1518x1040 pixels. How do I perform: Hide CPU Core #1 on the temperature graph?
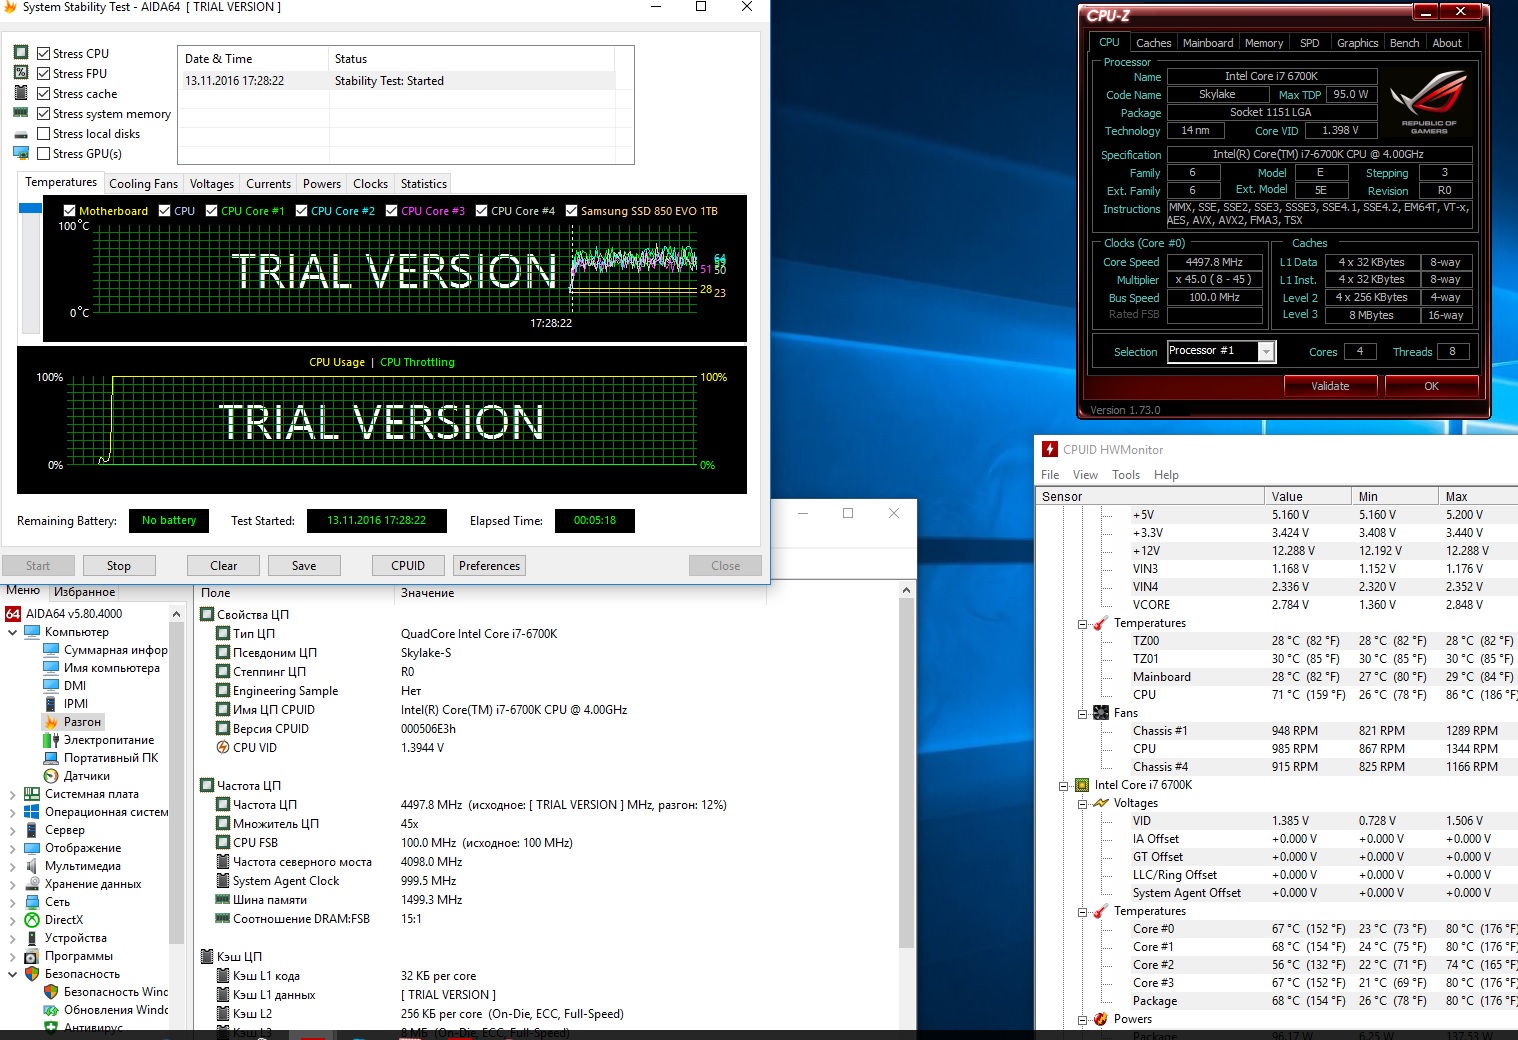pyautogui.click(x=211, y=211)
